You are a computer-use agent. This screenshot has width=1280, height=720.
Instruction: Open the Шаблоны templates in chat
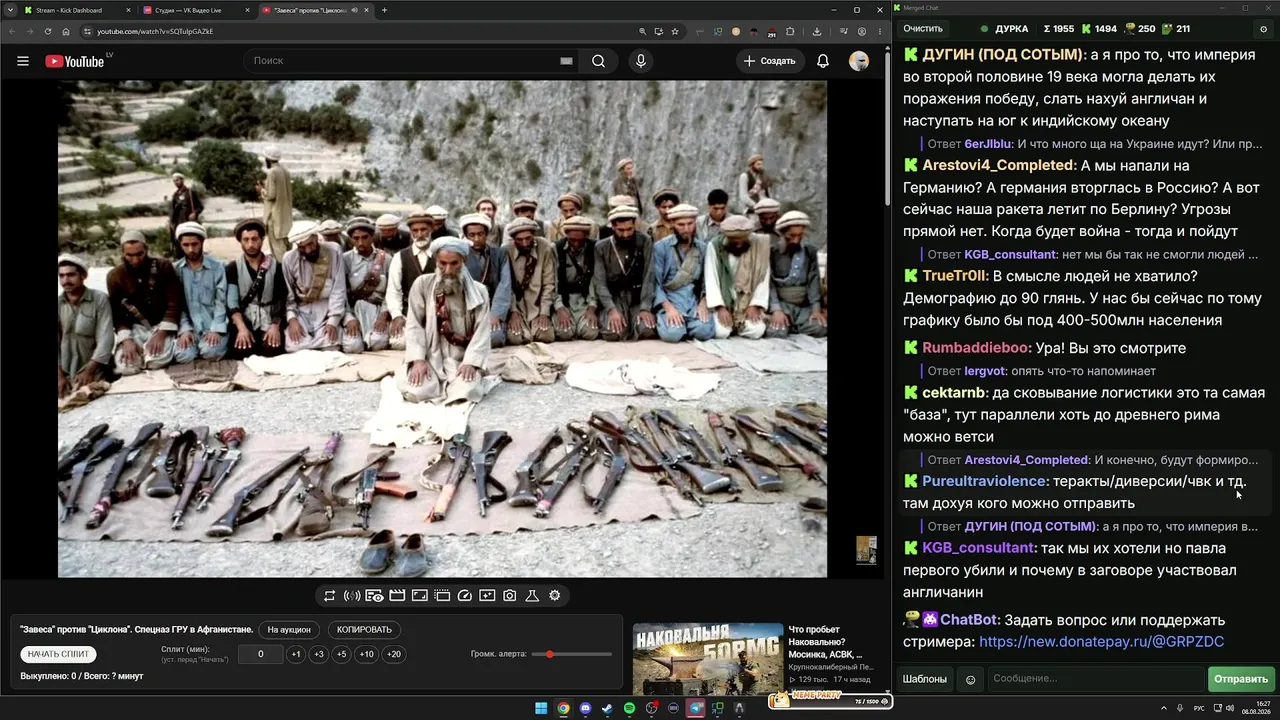click(x=925, y=679)
